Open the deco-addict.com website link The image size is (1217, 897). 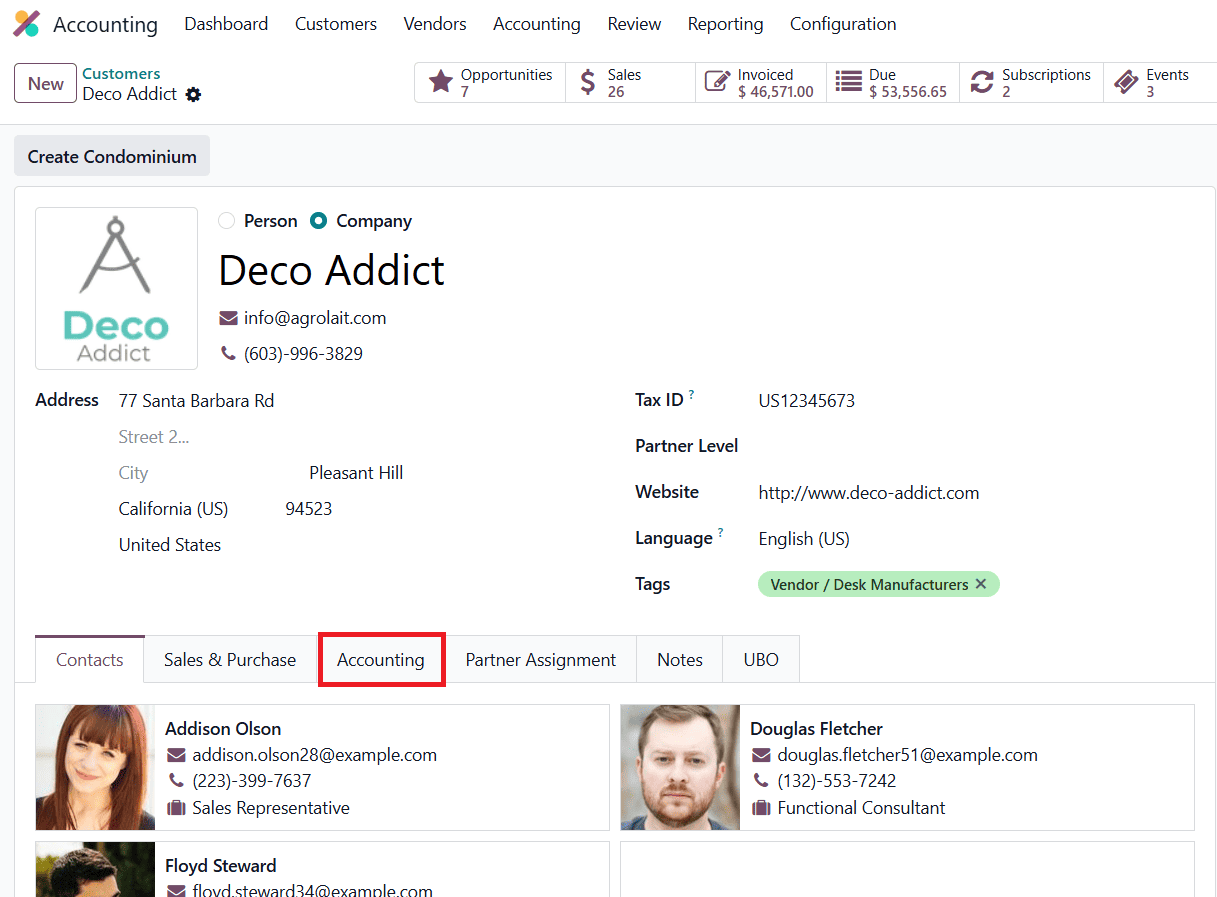(868, 492)
